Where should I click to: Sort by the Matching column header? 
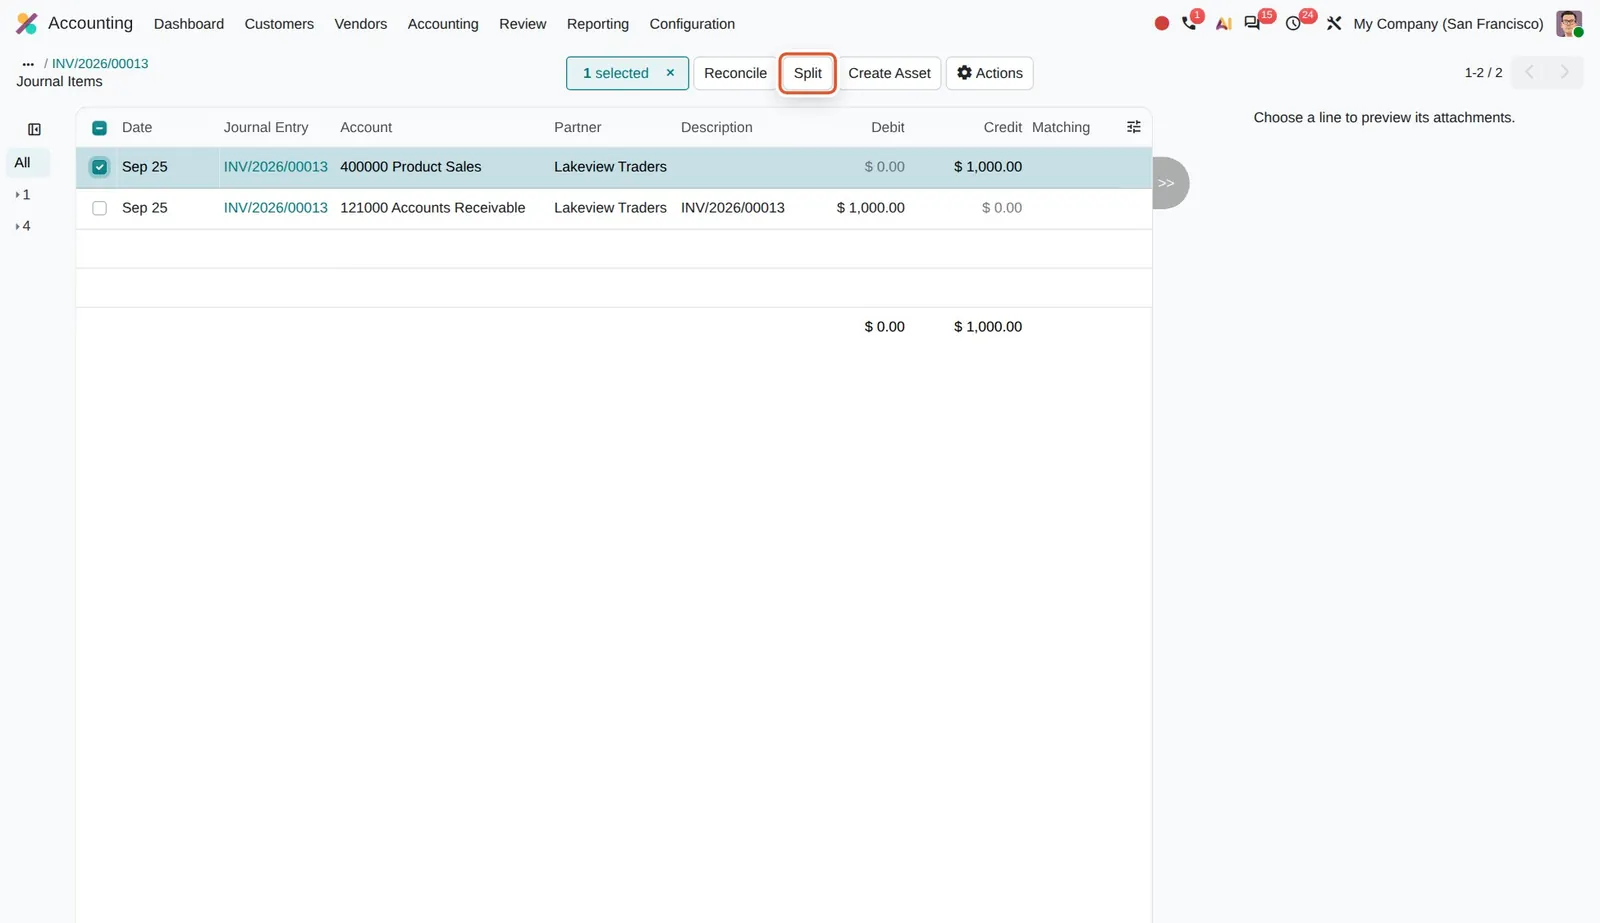[x=1061, y=127]
